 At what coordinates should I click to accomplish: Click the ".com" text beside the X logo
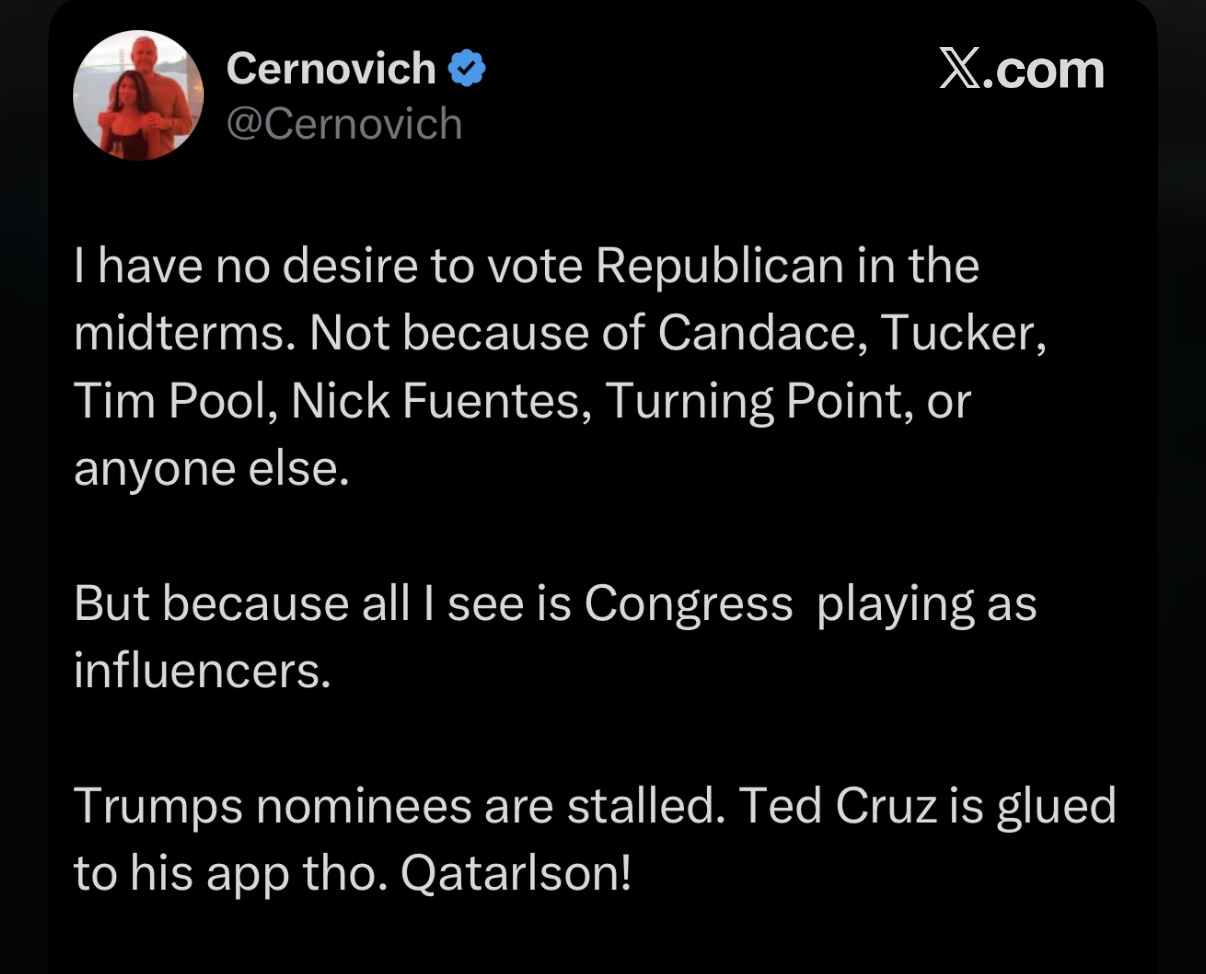1046,70
